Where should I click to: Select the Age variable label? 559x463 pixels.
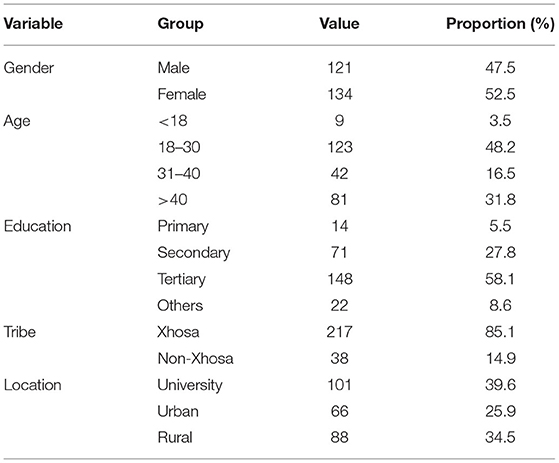17,121
